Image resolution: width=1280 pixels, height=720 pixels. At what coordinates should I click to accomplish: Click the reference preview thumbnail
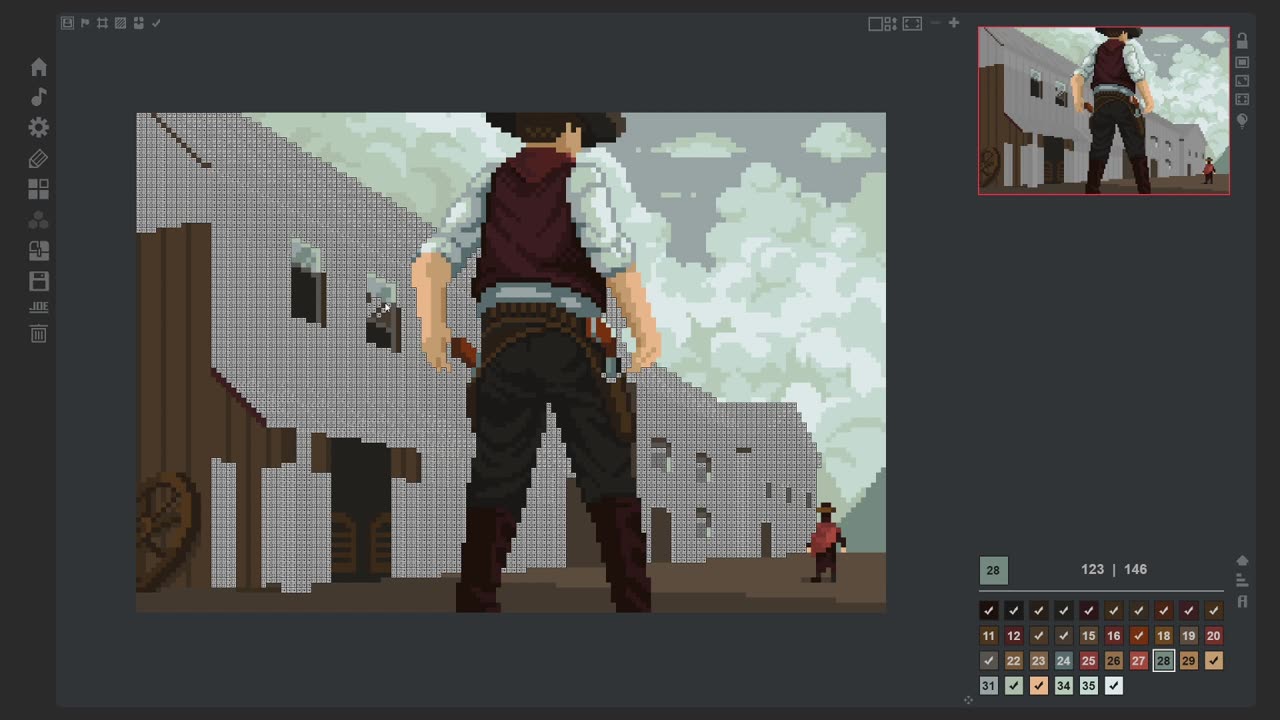(1104, 110)
